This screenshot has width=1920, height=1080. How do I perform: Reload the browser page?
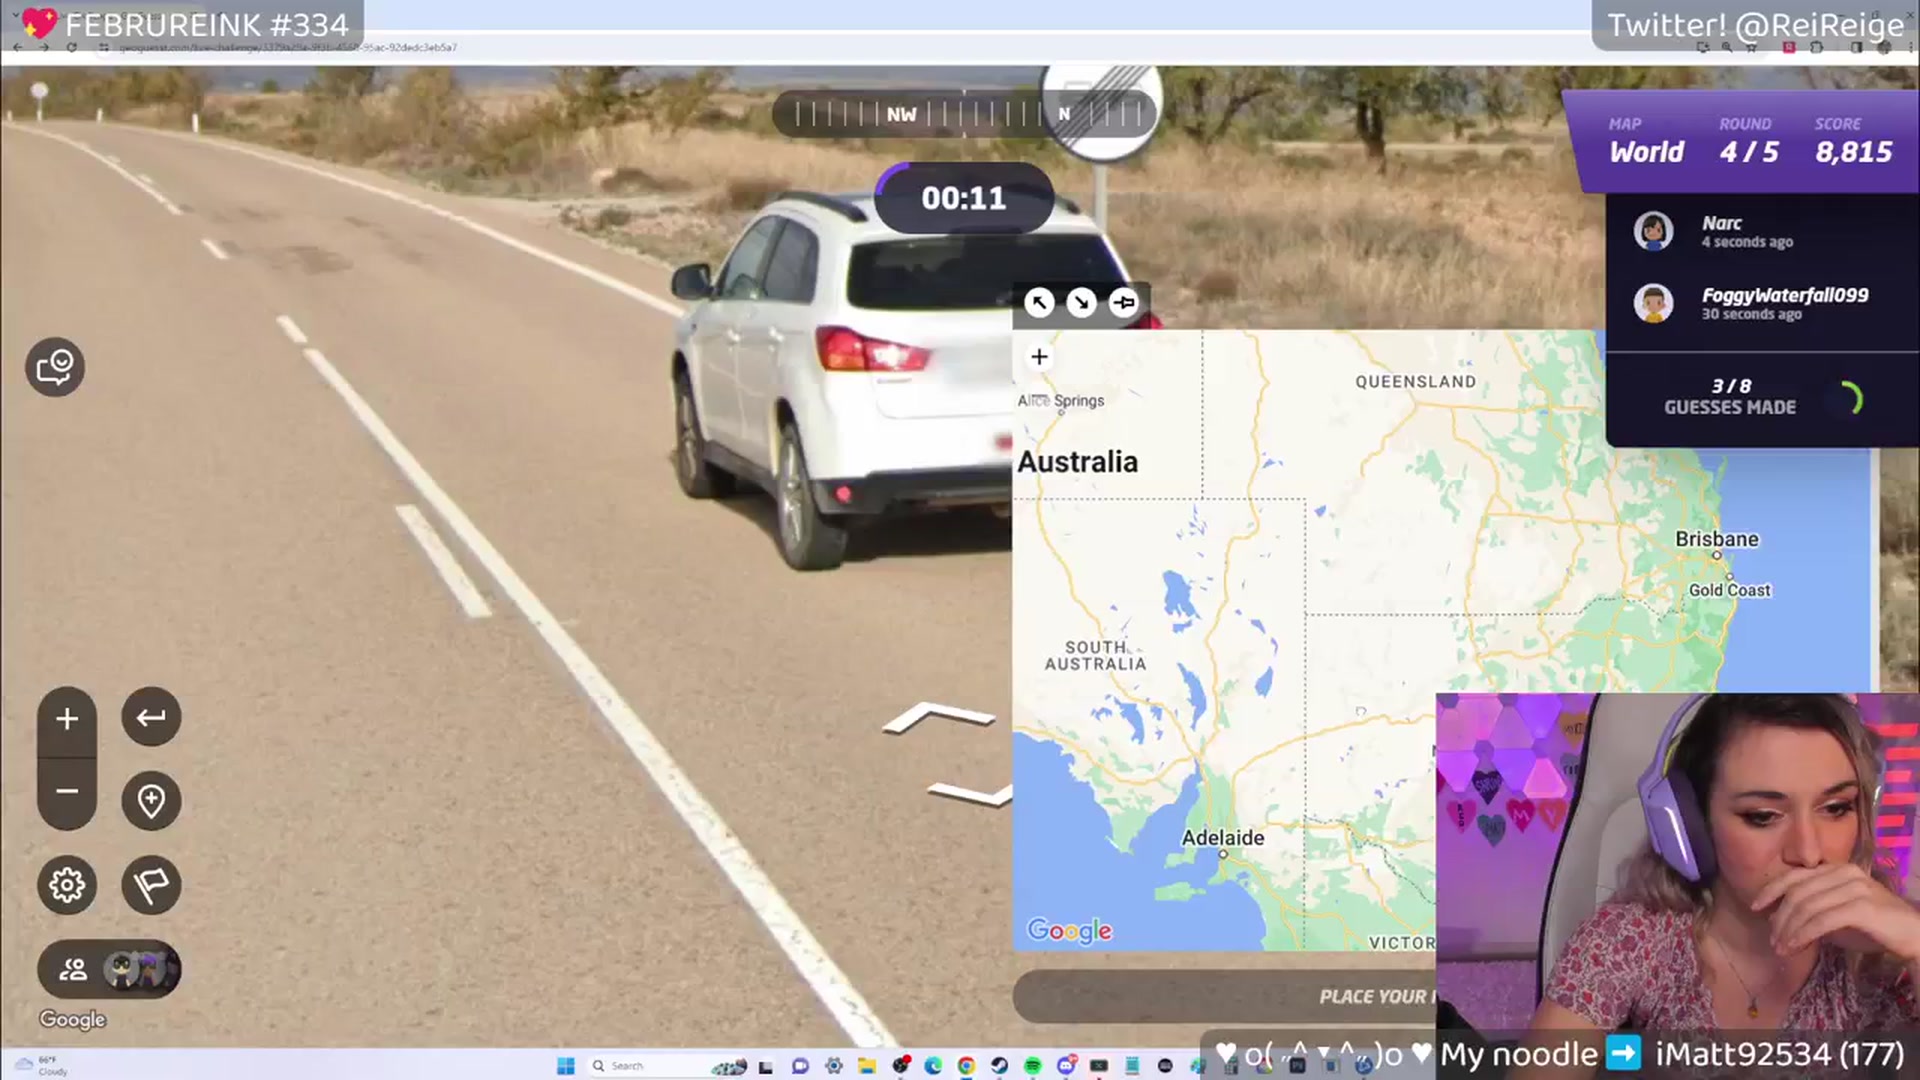click(71, 47)
